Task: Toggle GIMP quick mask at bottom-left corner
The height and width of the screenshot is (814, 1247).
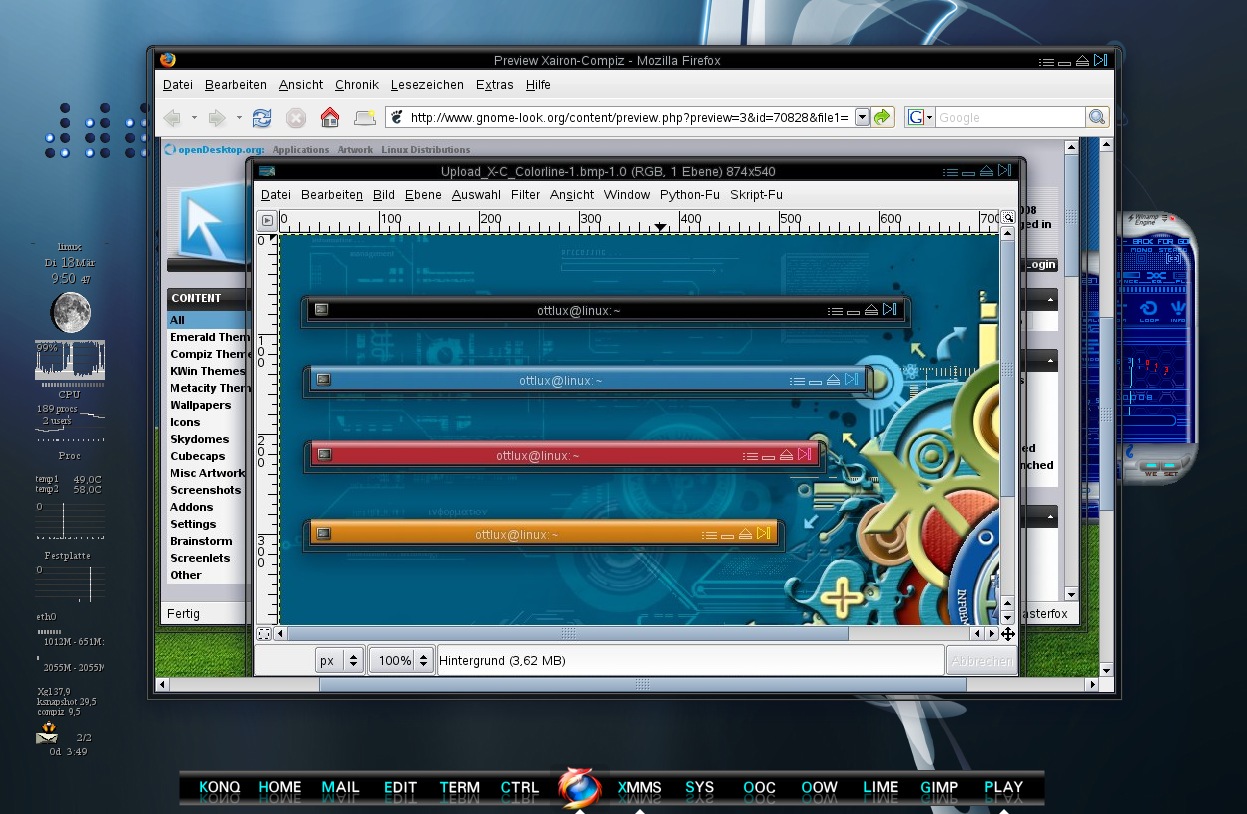Action: click(x=264, y=633)
